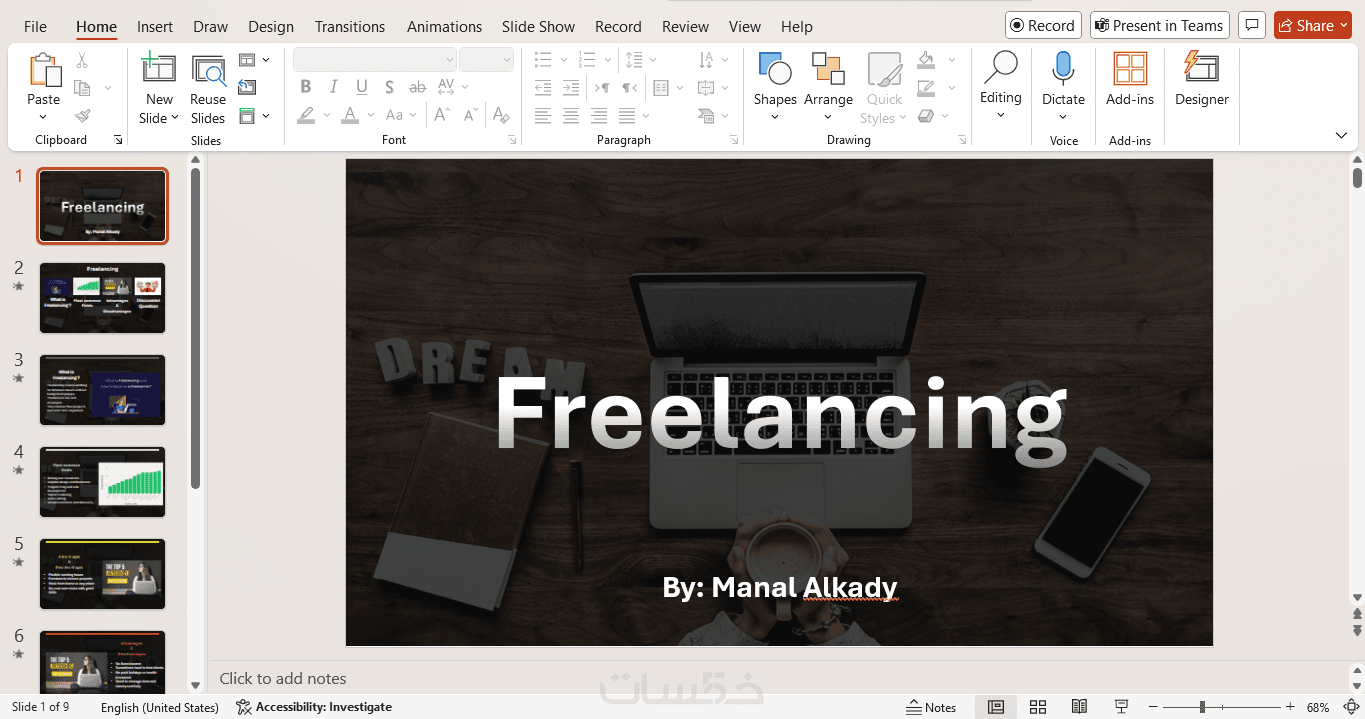Toggle Italic formatting
Image resolution: width=1365 pixels, height=719 pixels.
click(334, 87)
